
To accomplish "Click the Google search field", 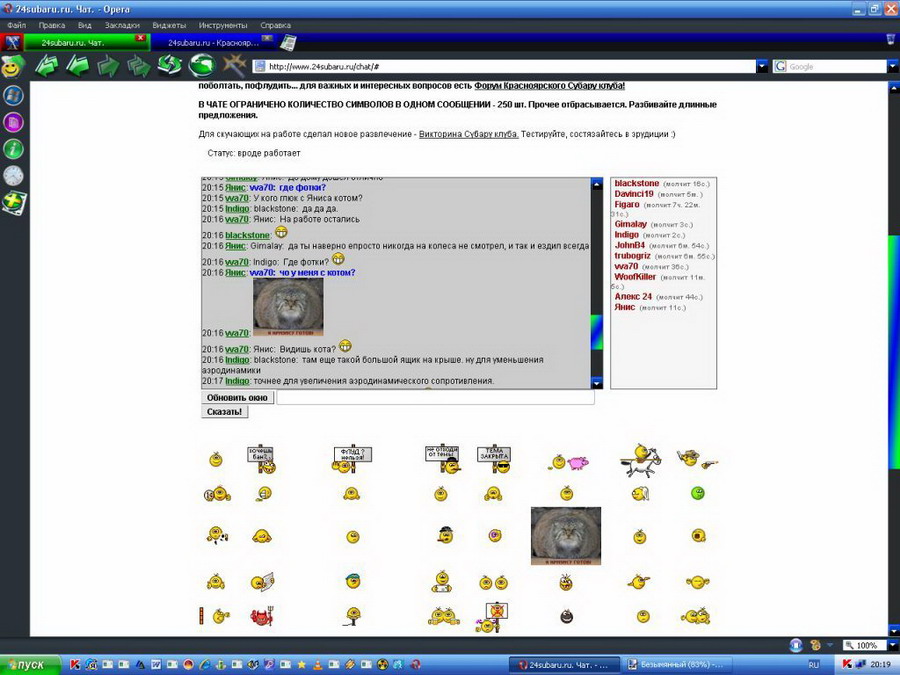I will pos(830,67).
